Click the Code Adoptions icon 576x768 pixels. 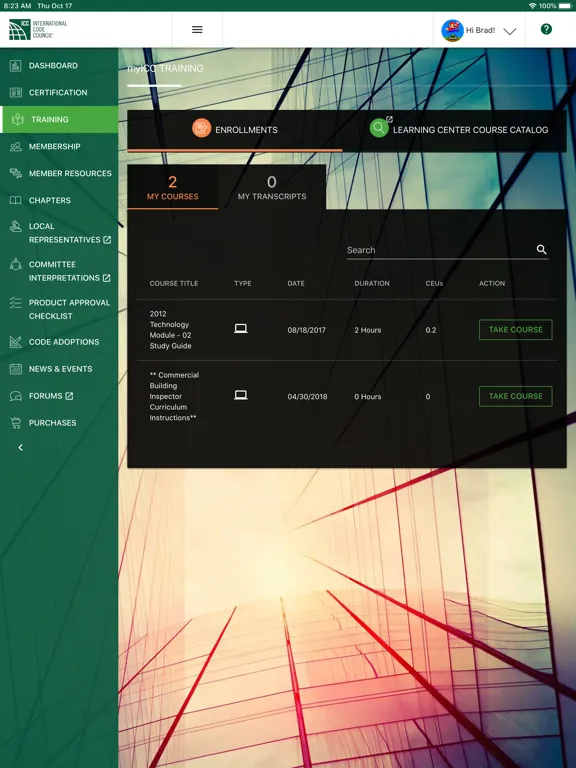16,342
